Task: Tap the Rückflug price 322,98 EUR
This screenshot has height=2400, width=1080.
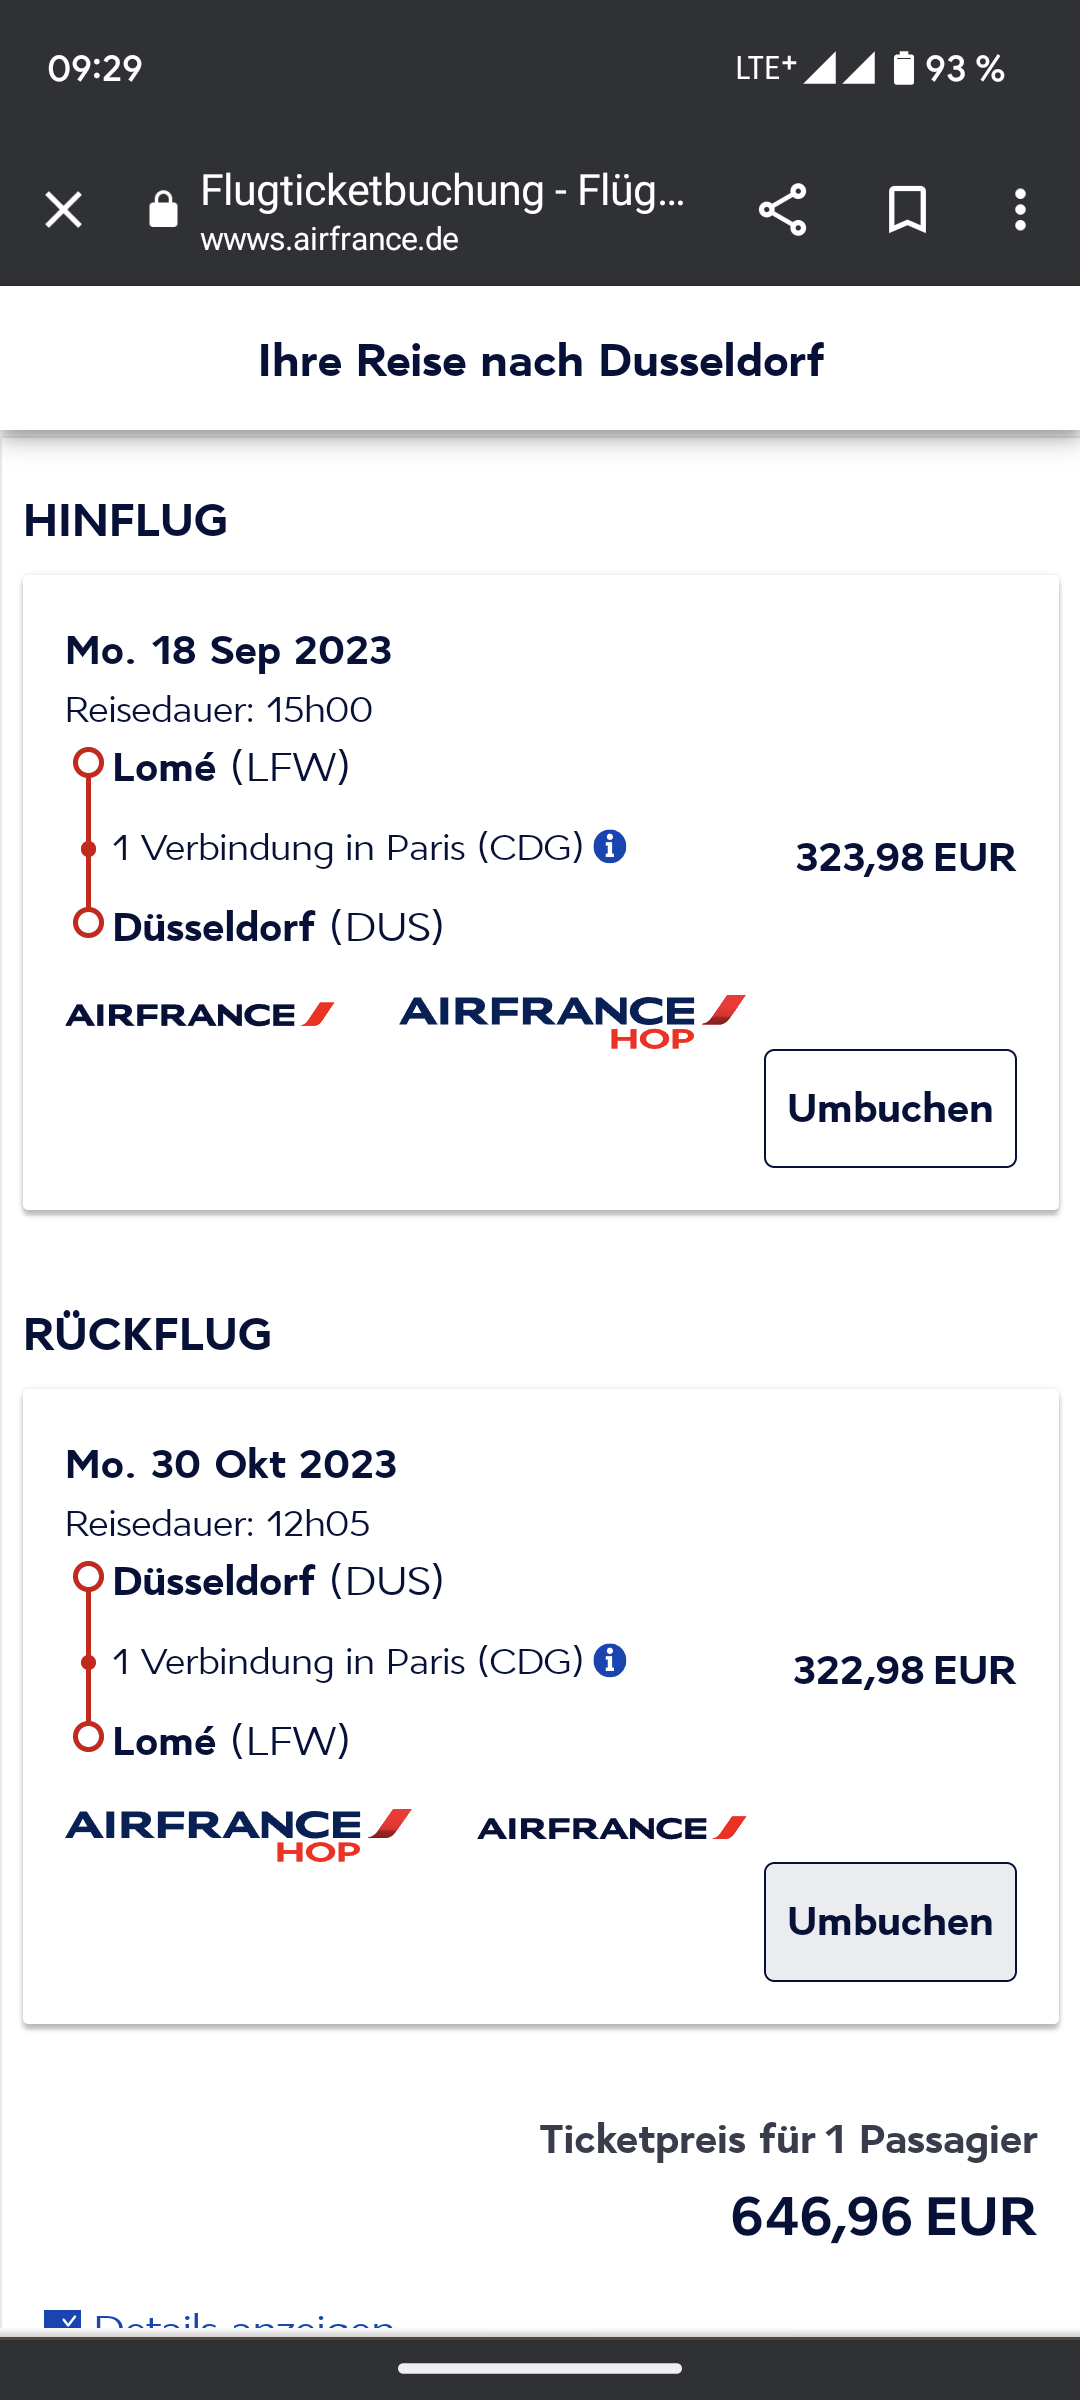Action: tap(904, 1671)
